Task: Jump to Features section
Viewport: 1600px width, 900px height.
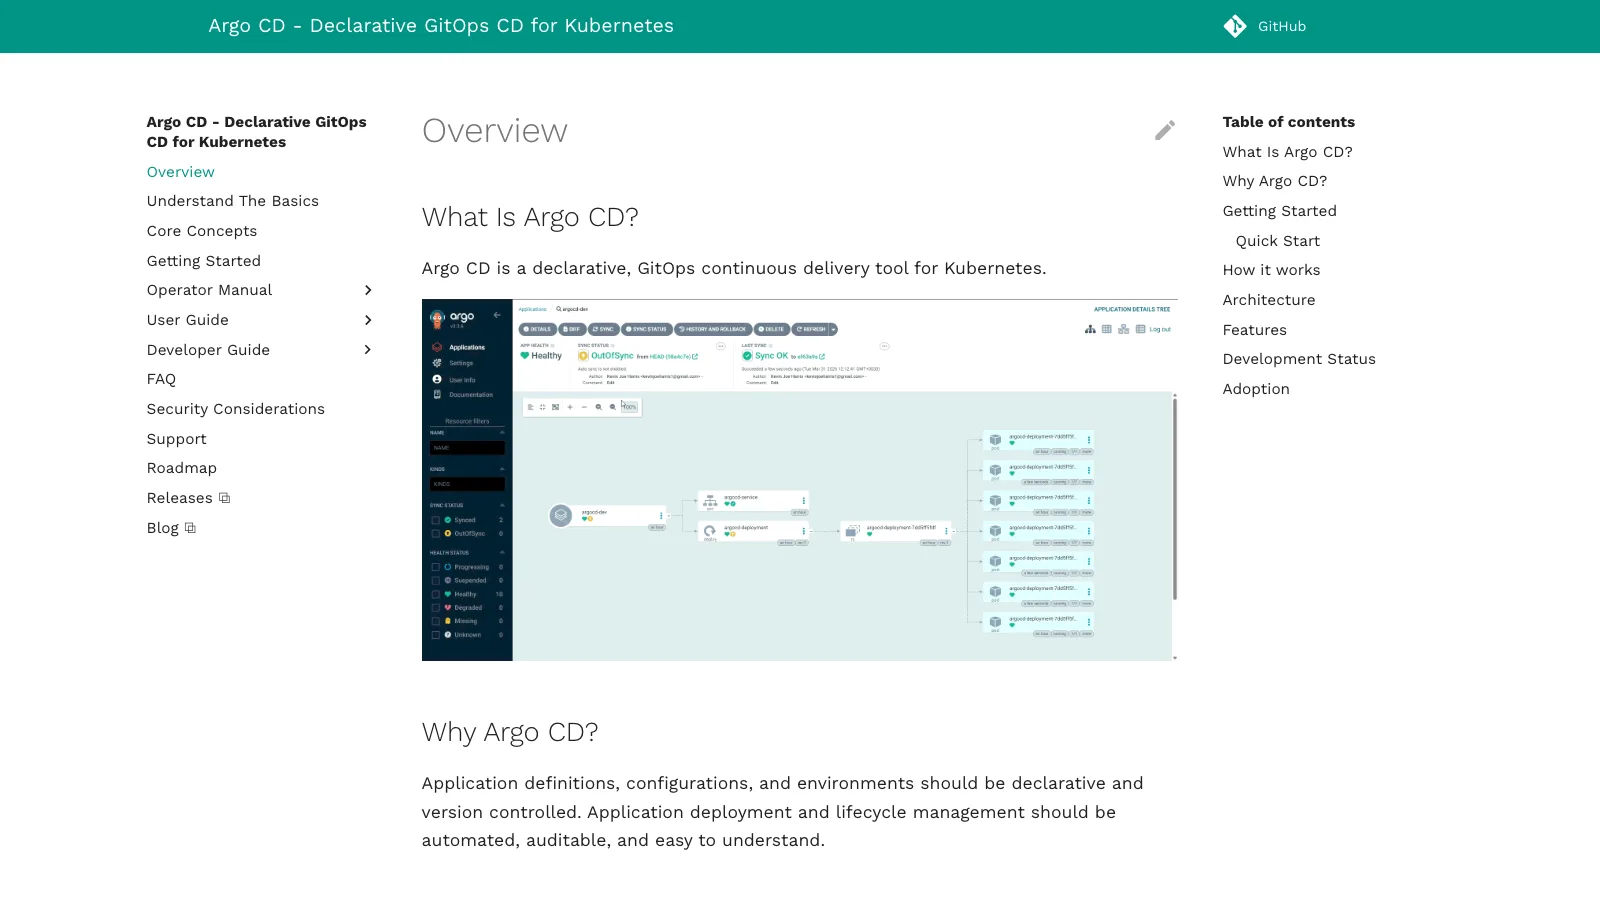Action: pyautogui.click(x=1255, y=330)
